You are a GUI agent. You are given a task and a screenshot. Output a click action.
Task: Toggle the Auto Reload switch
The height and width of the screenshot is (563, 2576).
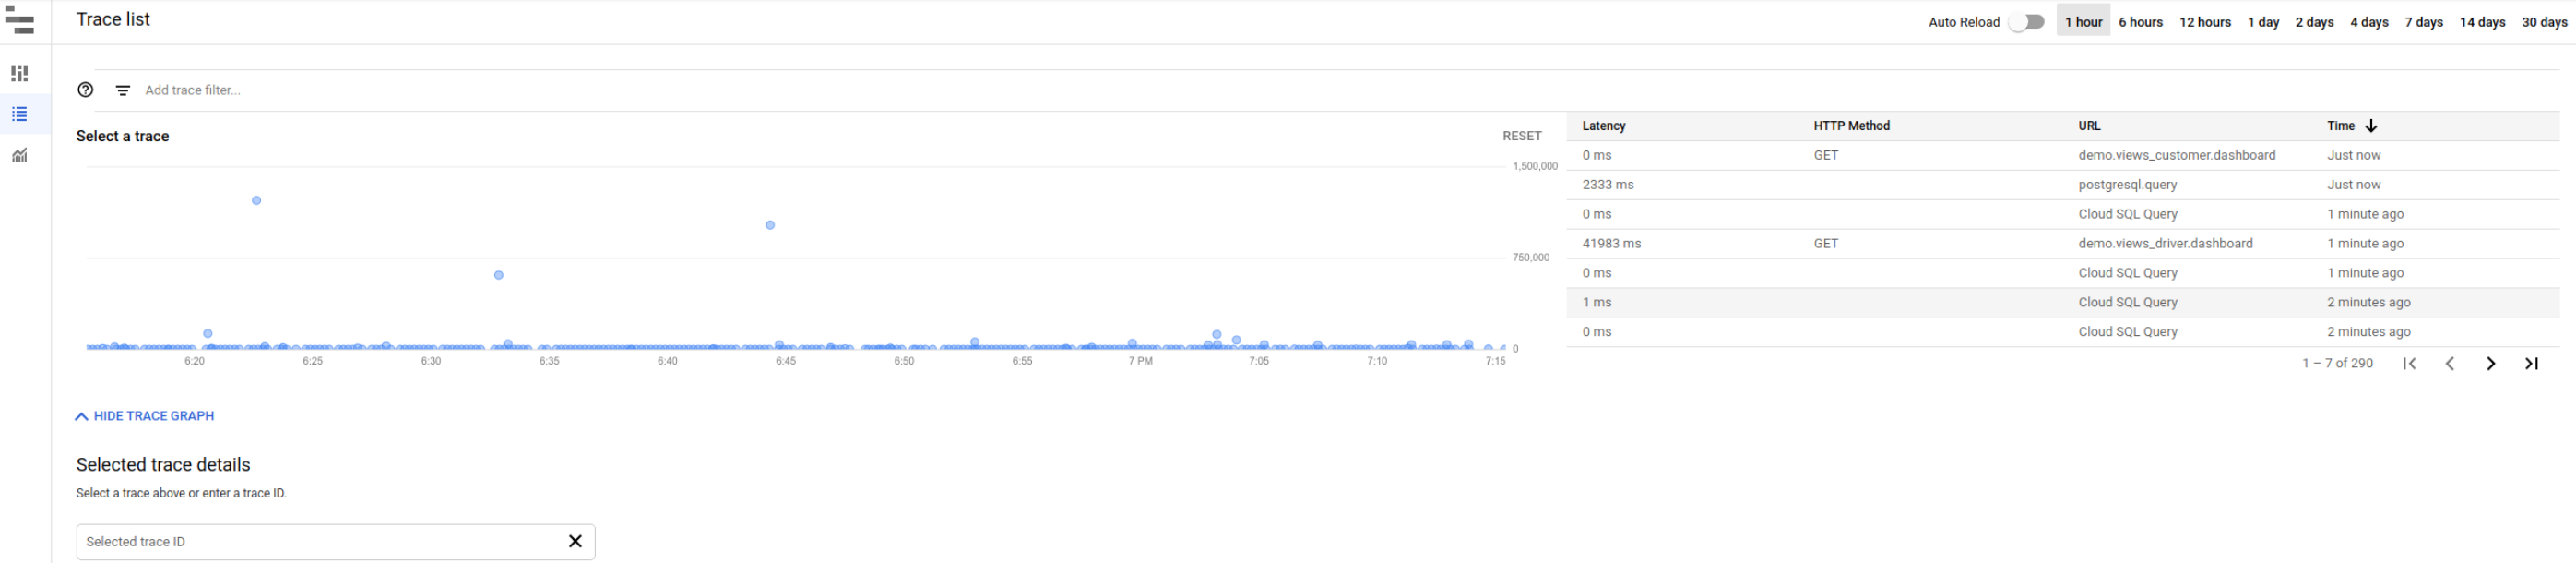pyautogui.click(x=2027, y=22)
